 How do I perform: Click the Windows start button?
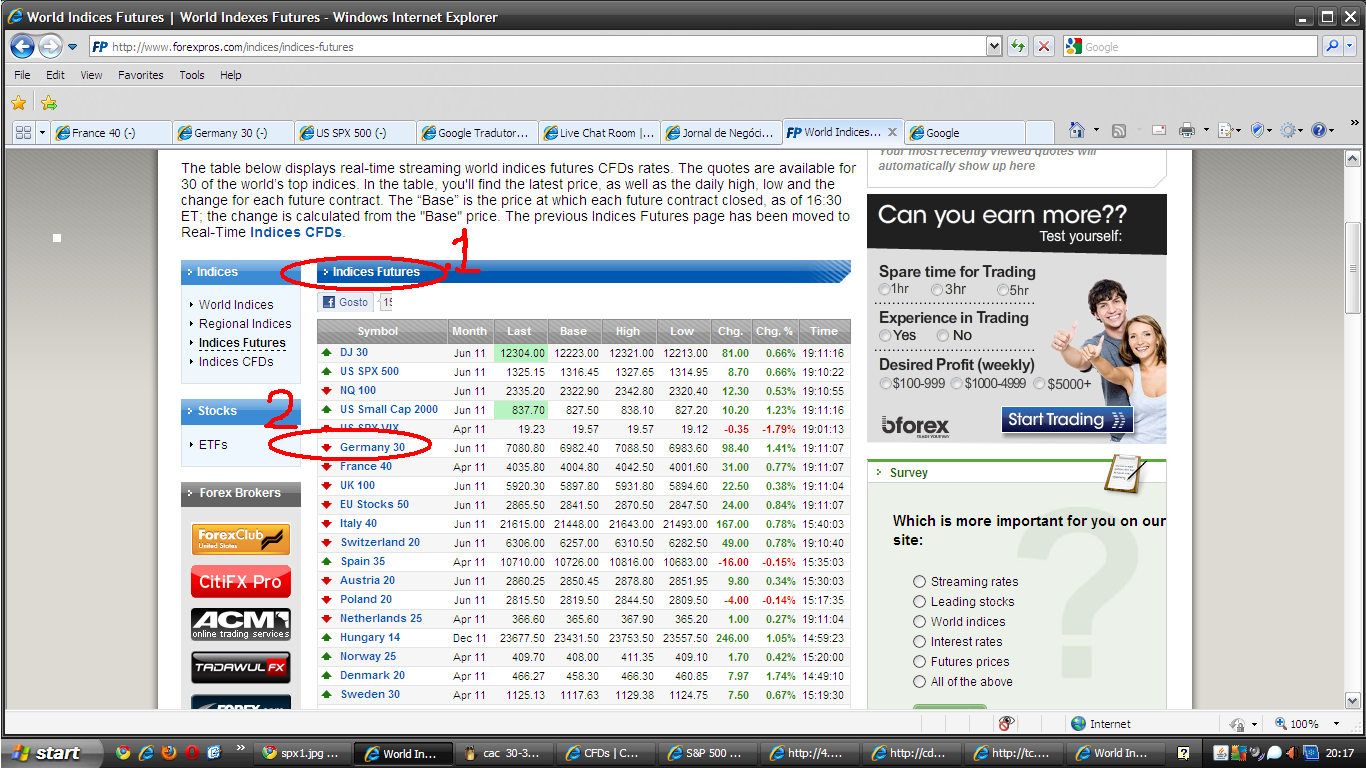point(51,753)
